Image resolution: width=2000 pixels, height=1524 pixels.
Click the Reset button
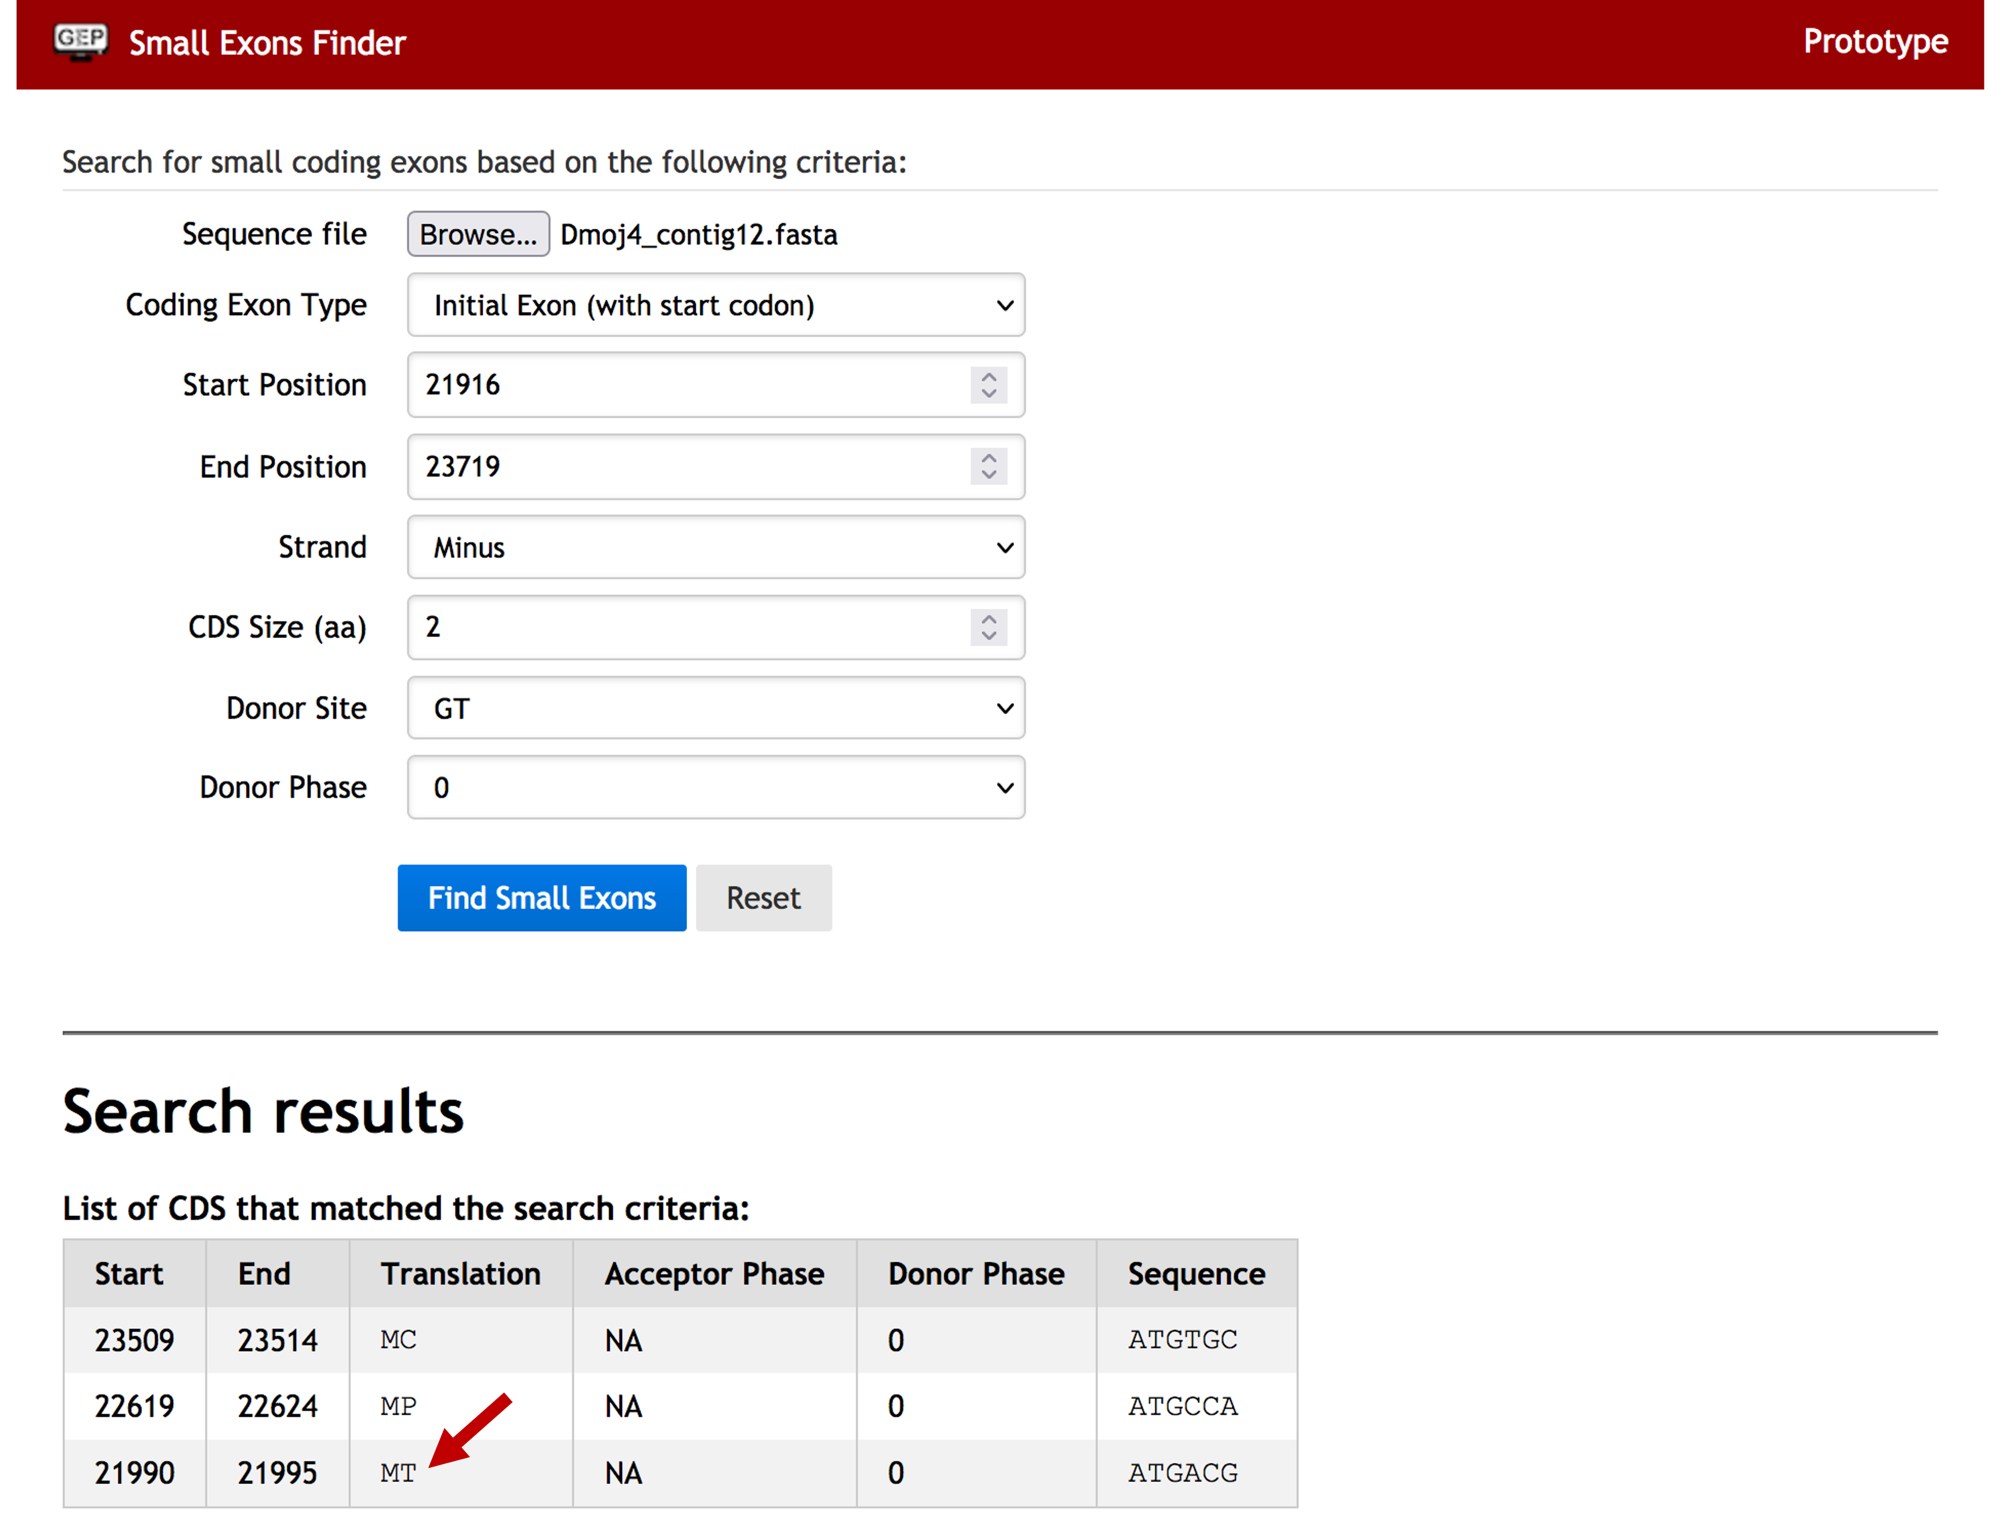763,898
